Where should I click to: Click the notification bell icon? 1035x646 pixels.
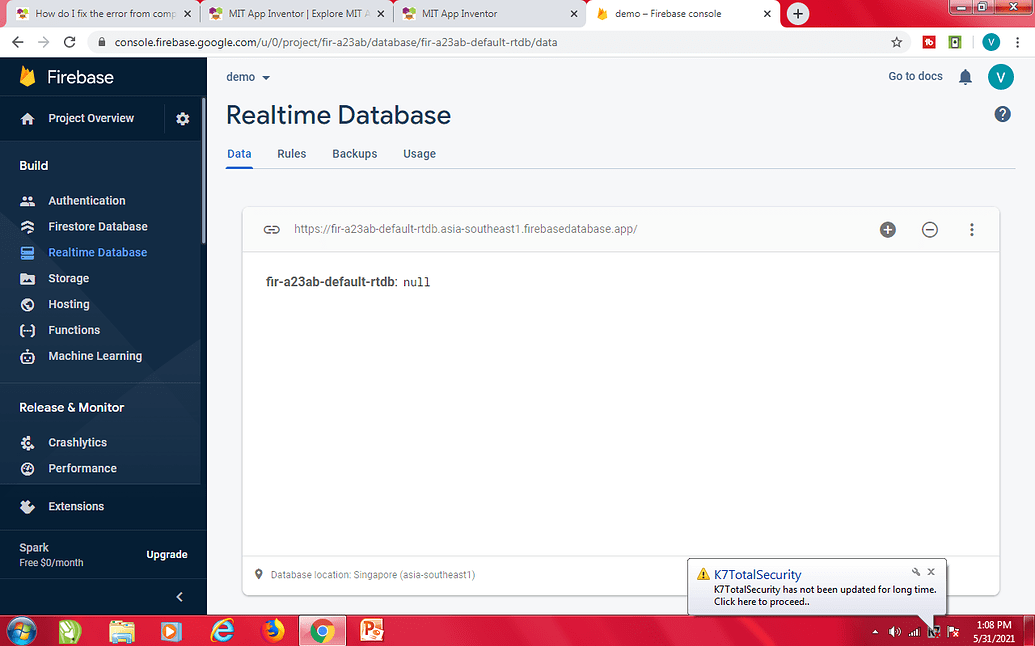pyautogui.click(x=965, y=77)
